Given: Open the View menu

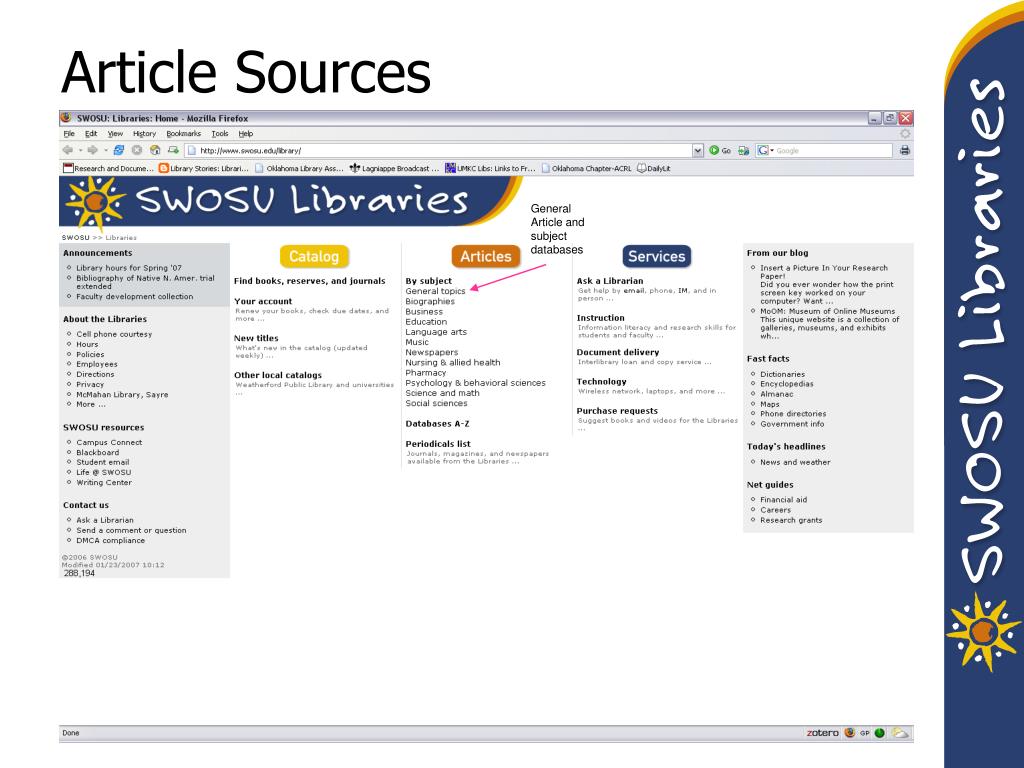Looking at the screenshot, I should coord(116,133).
